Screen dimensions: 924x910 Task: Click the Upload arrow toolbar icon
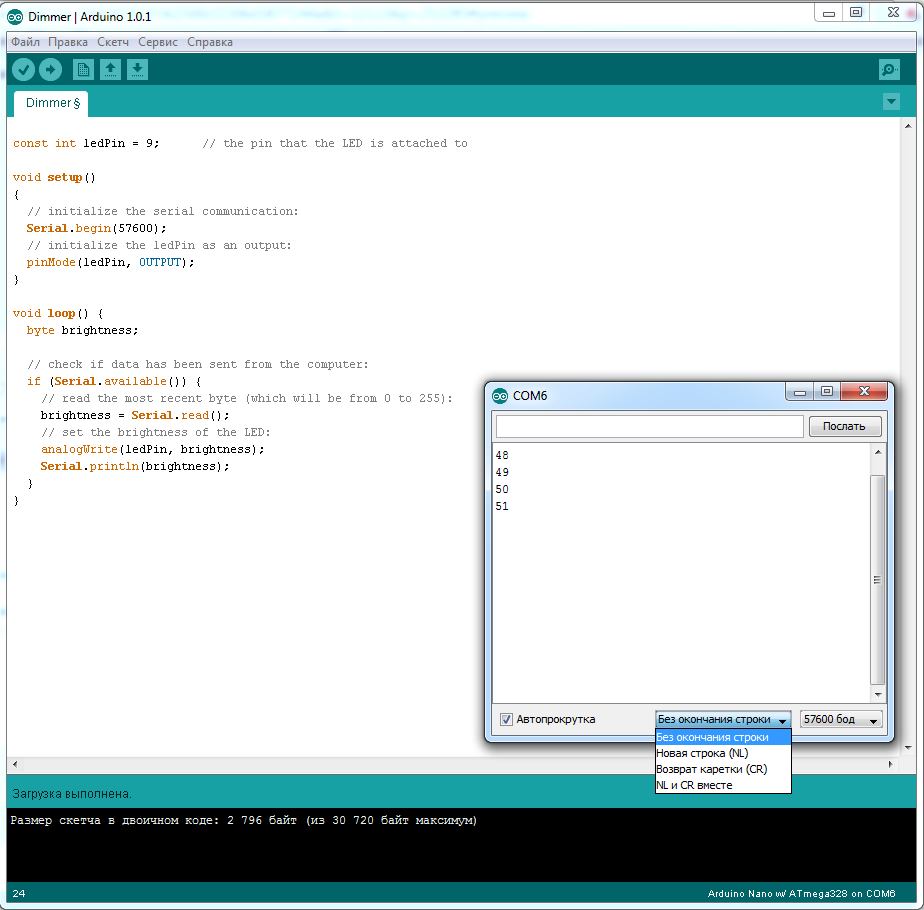(x=50, y=69)
